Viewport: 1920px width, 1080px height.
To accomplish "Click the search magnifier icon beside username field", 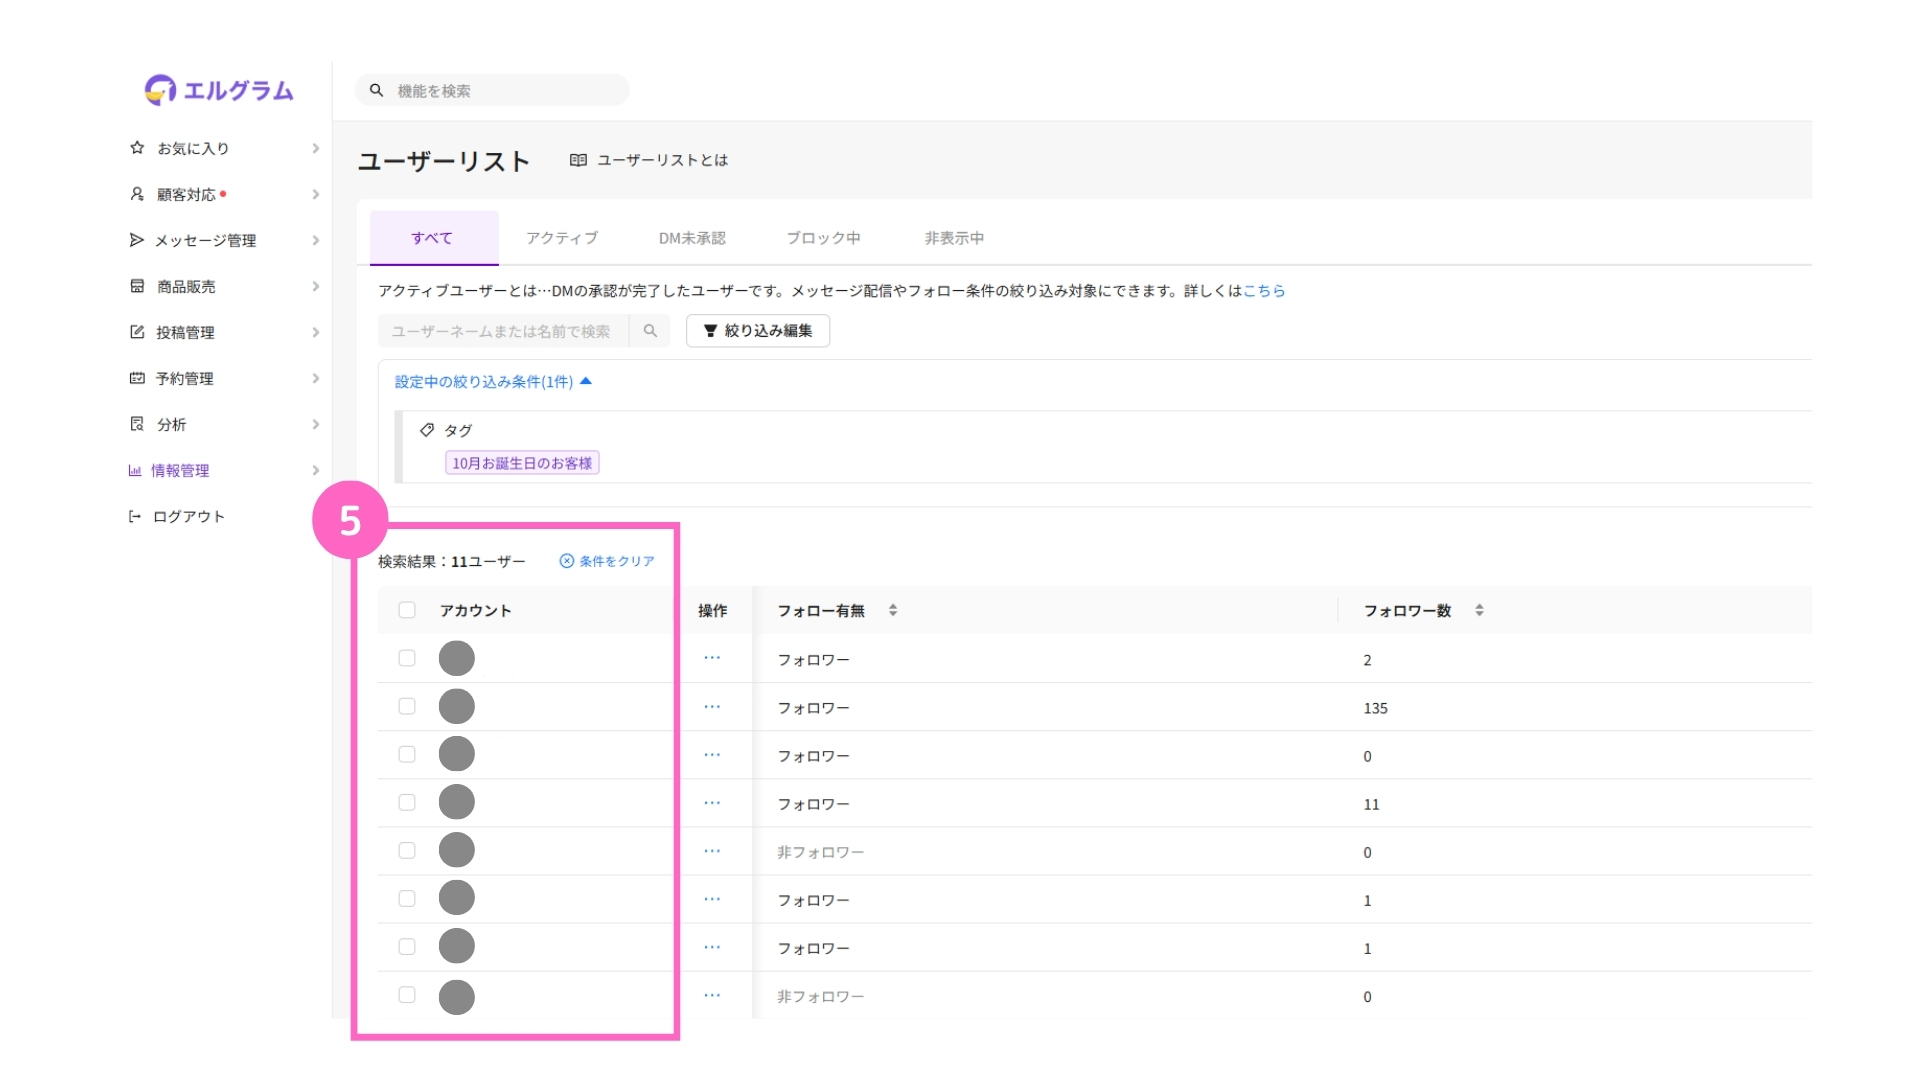I will [650, 331].
